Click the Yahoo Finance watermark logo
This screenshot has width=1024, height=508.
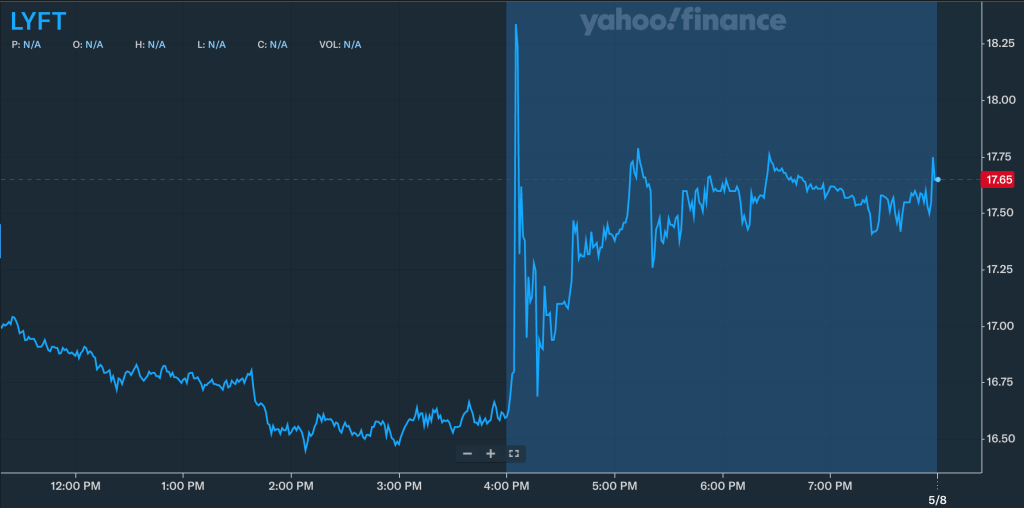click(682, 21)
